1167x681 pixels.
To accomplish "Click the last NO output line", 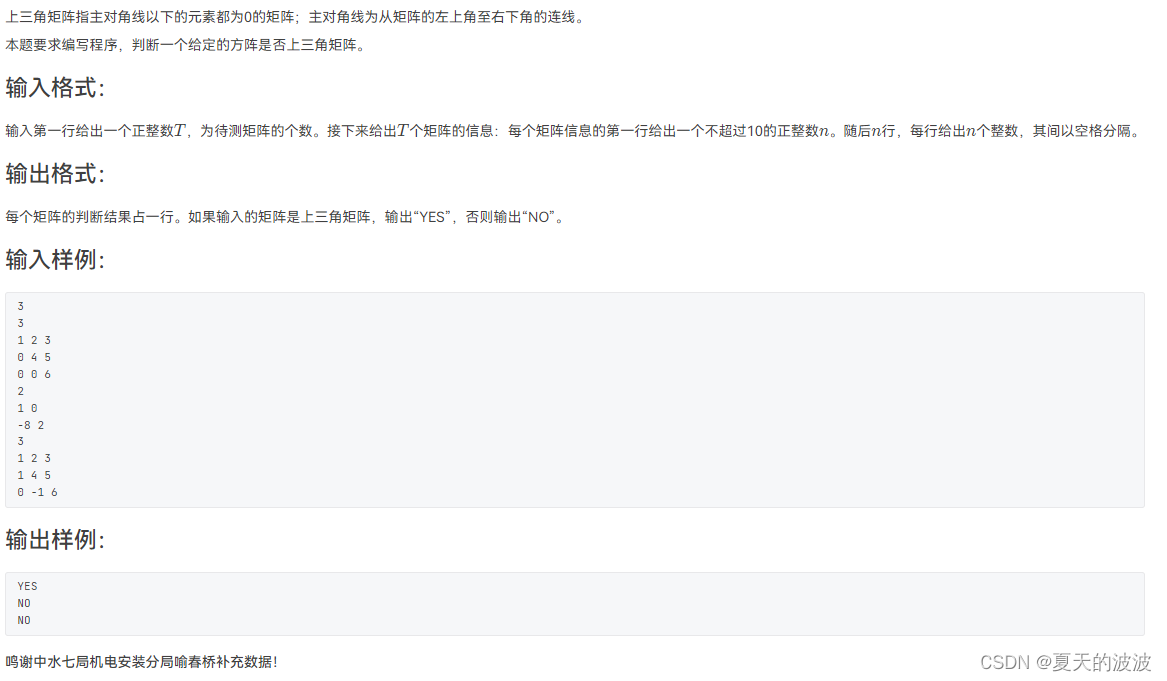I will tap(24, 621).
